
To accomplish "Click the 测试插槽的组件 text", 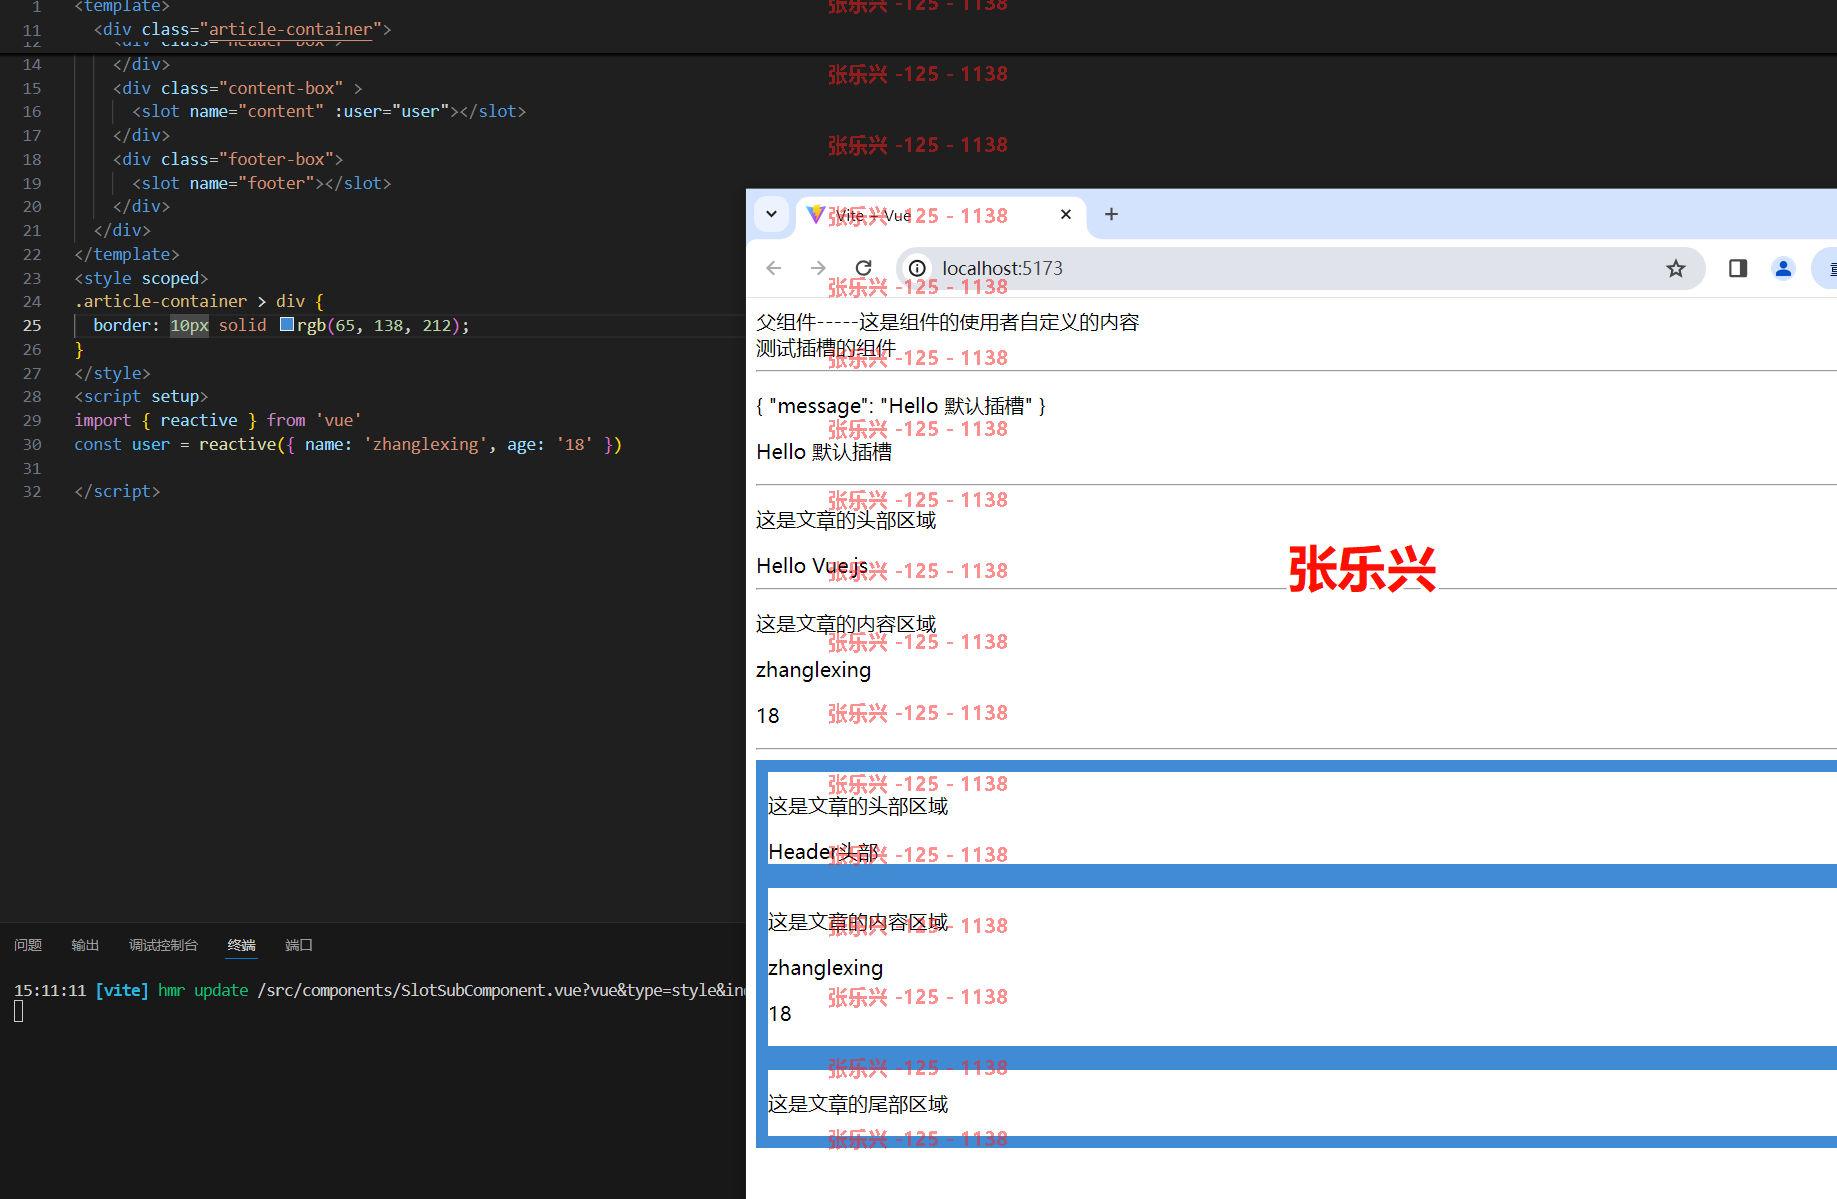I will coord(826,348).
